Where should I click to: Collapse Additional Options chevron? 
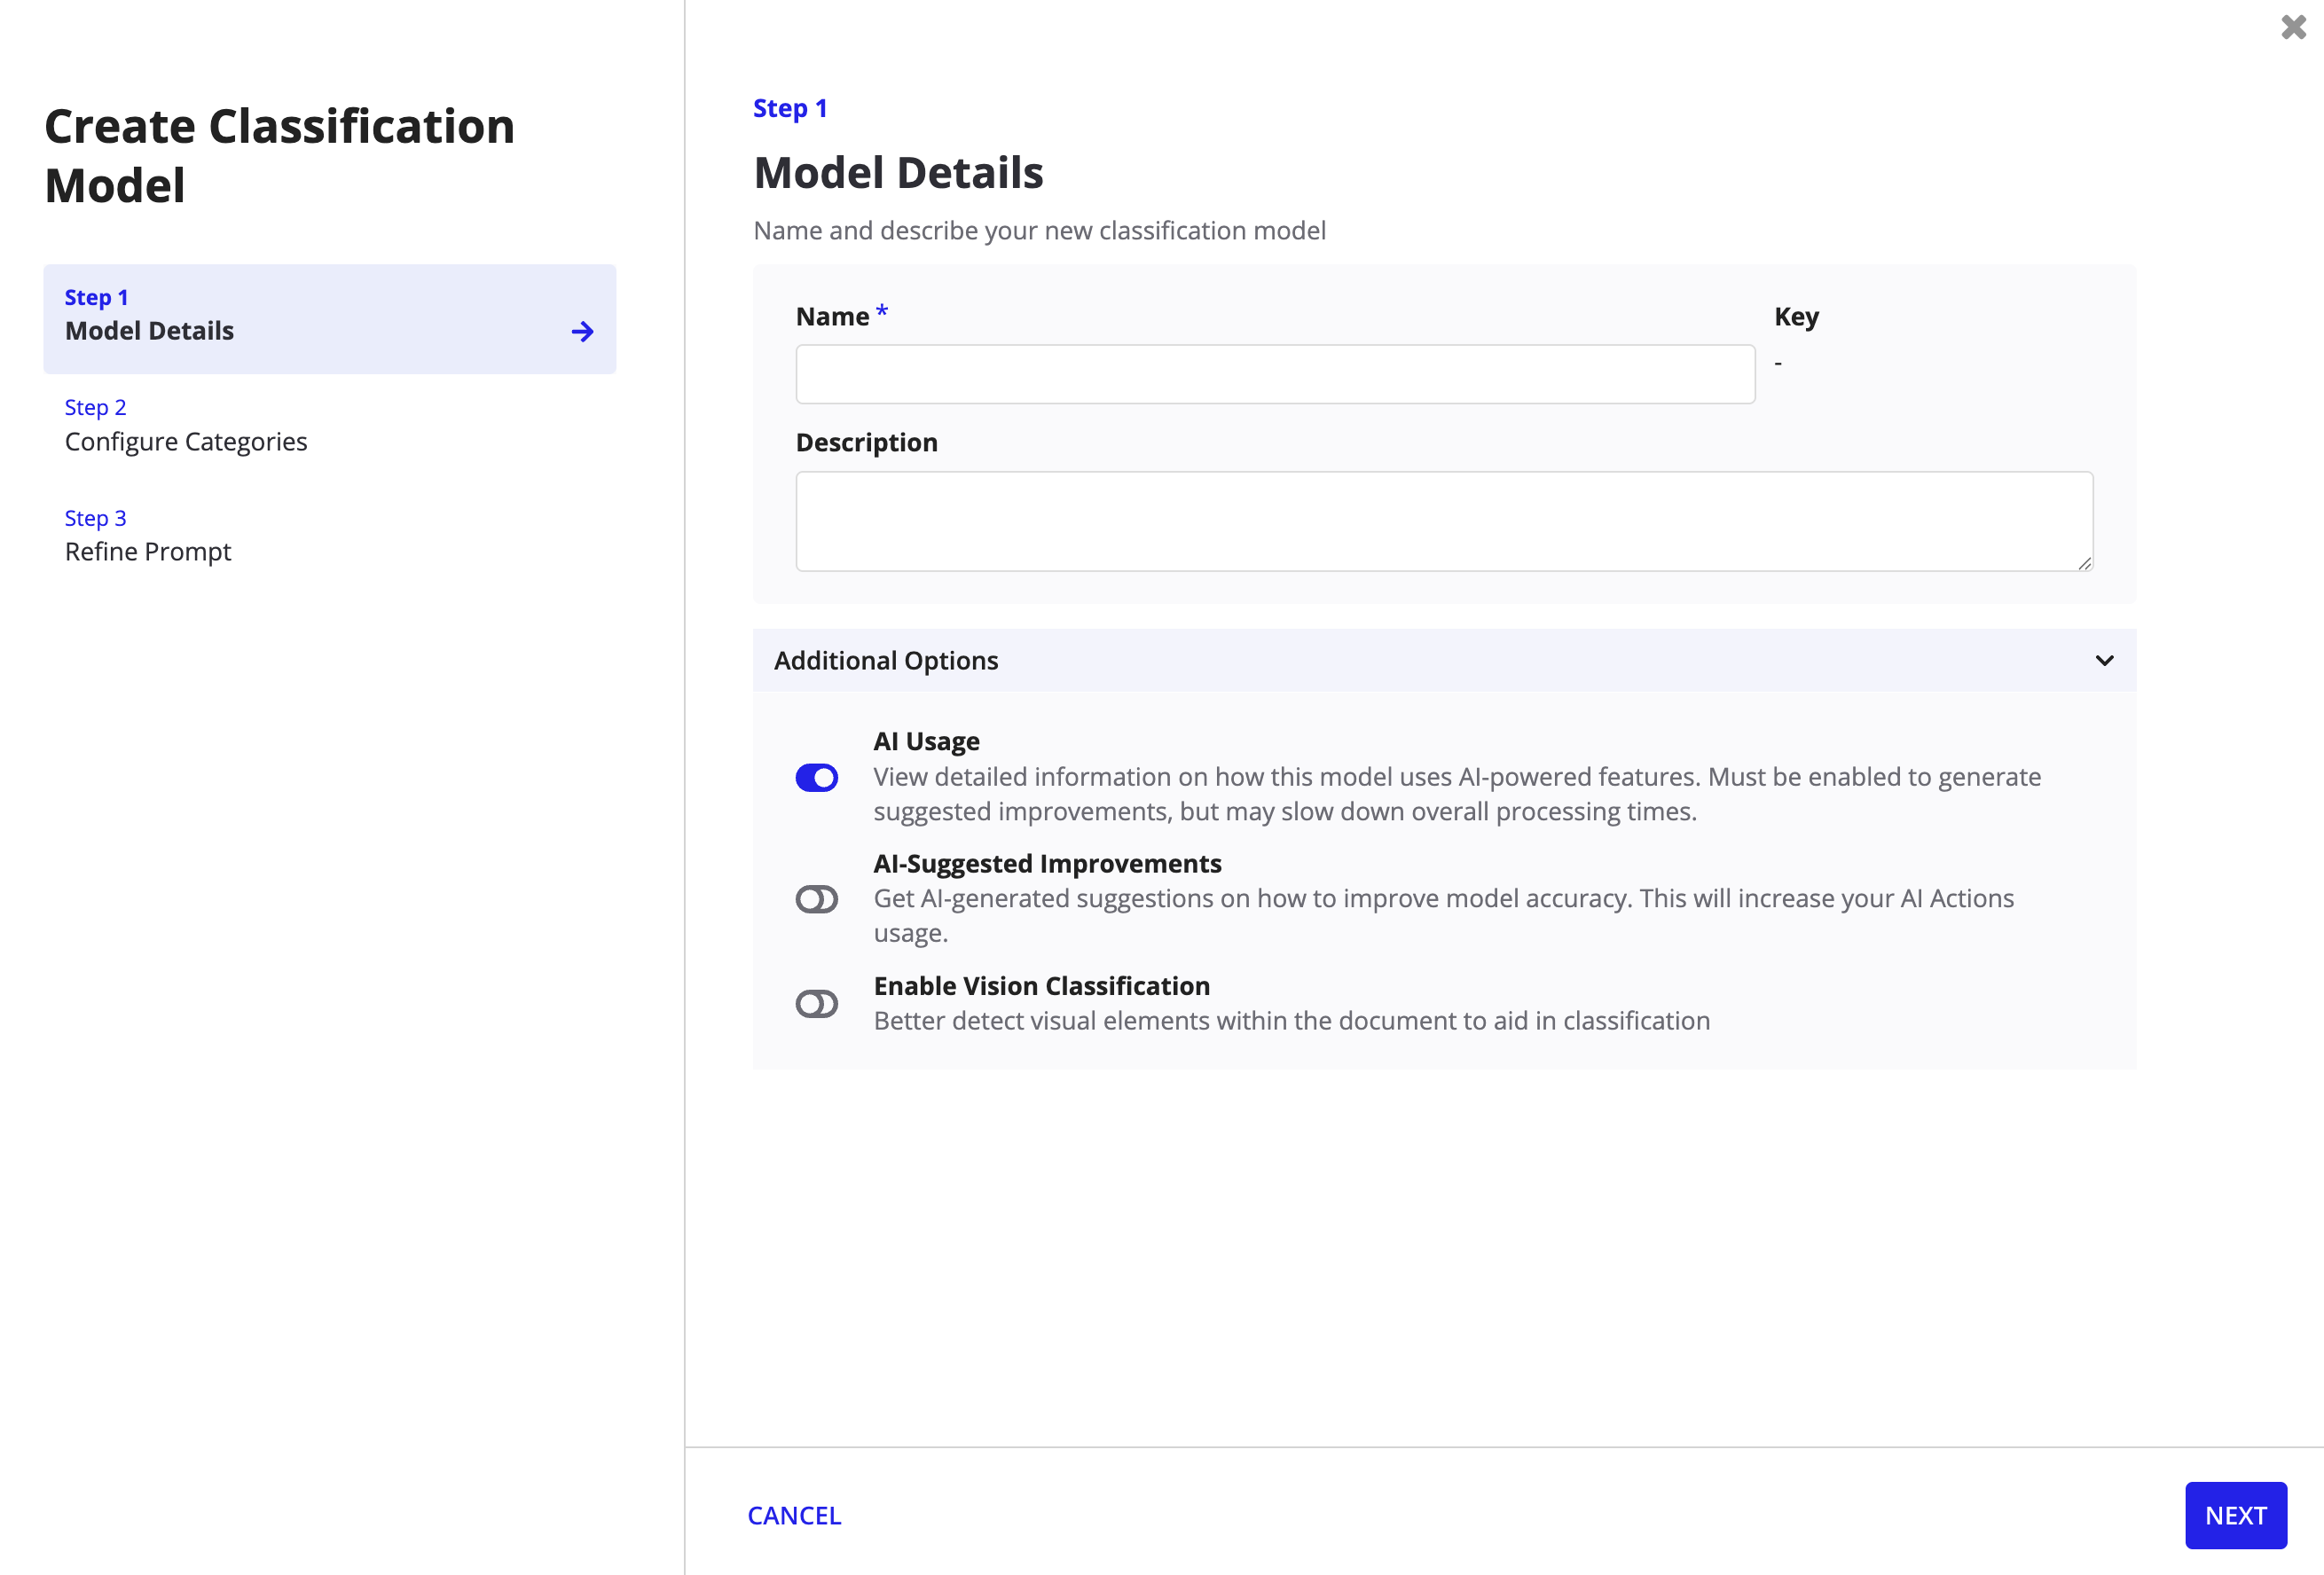[x=2104, y=661]
